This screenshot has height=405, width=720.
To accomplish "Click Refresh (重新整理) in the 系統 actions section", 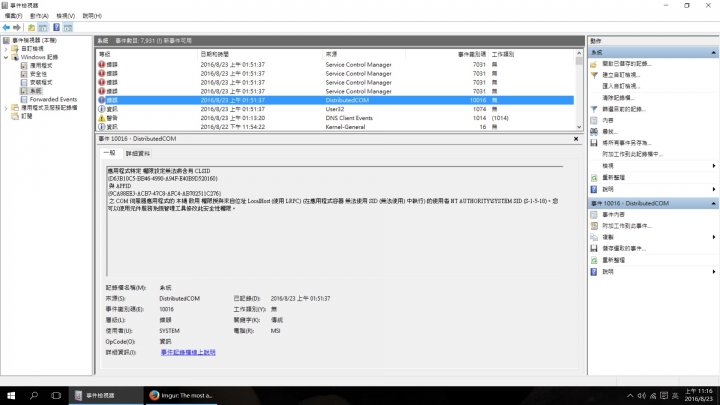I will 613,178.
